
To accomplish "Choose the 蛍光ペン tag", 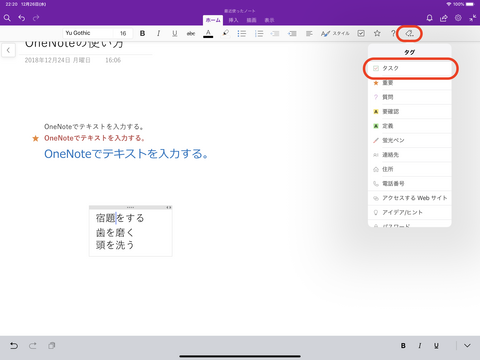I will tap(410, 140).
